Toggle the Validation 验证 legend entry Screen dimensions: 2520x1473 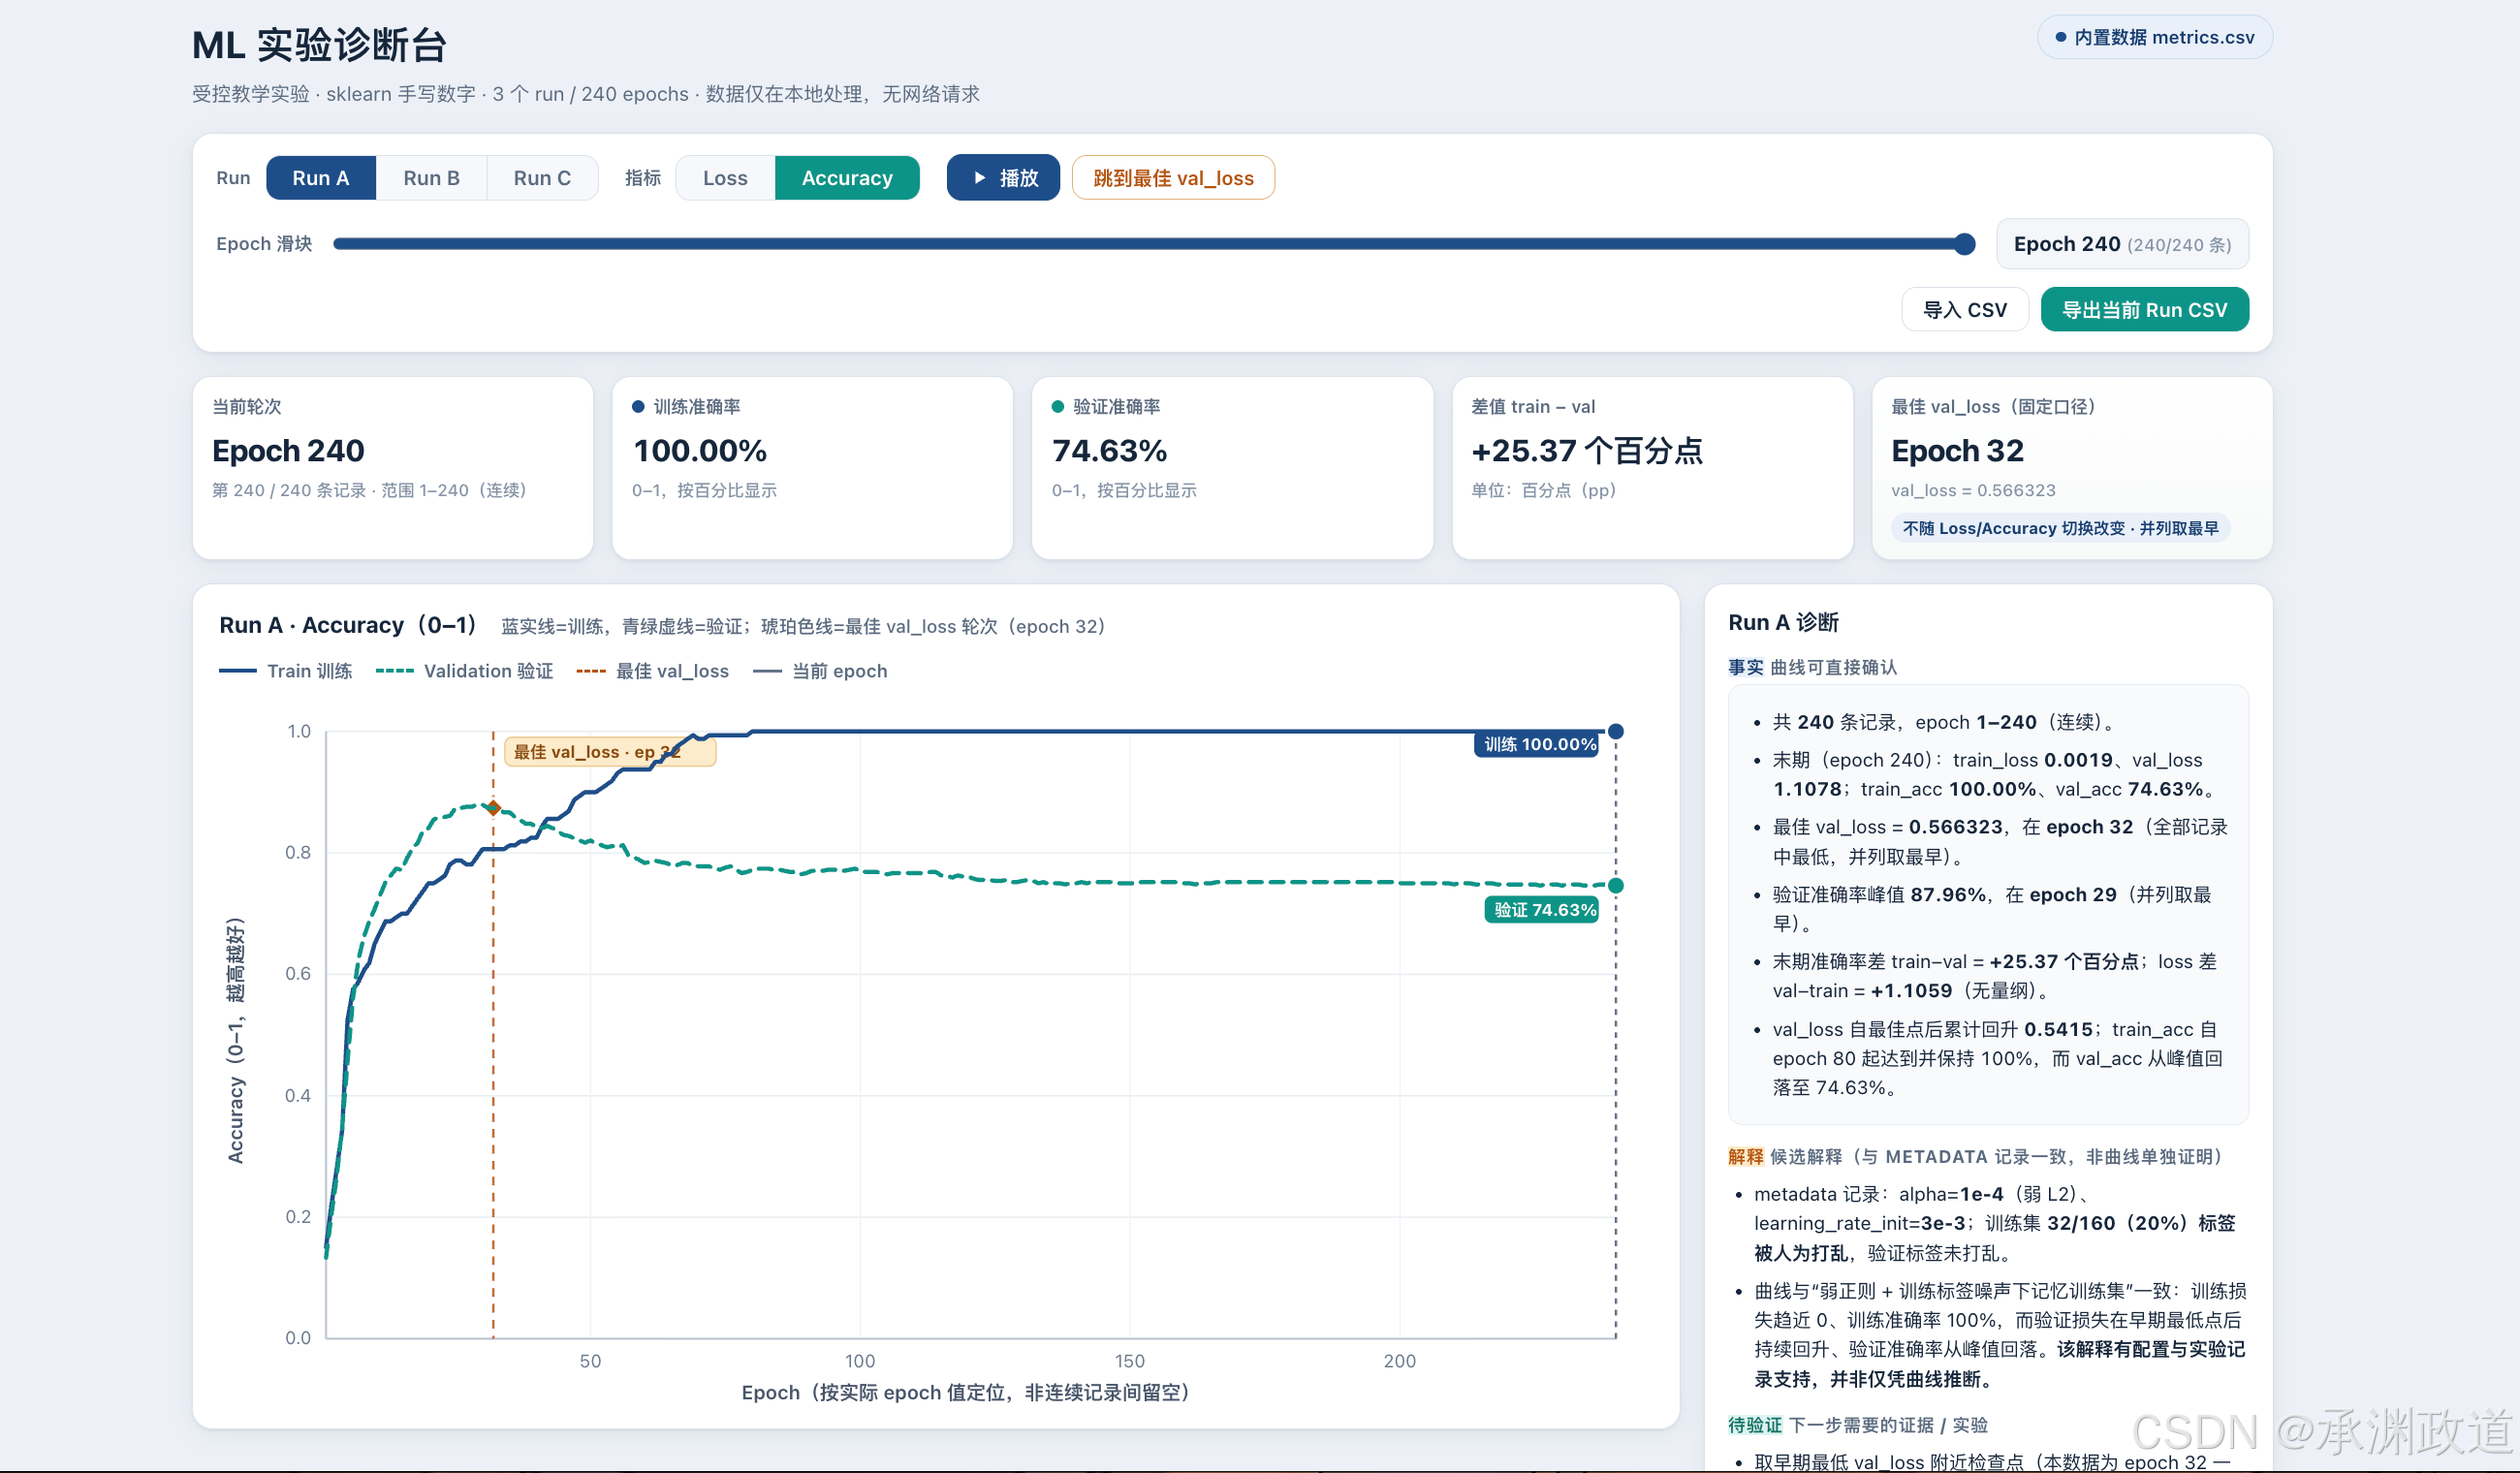(x=464, y=671)
